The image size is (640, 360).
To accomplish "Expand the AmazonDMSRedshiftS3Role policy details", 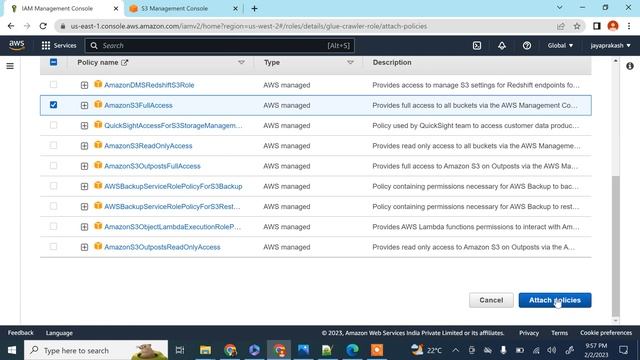I will [x=84, y=85].
